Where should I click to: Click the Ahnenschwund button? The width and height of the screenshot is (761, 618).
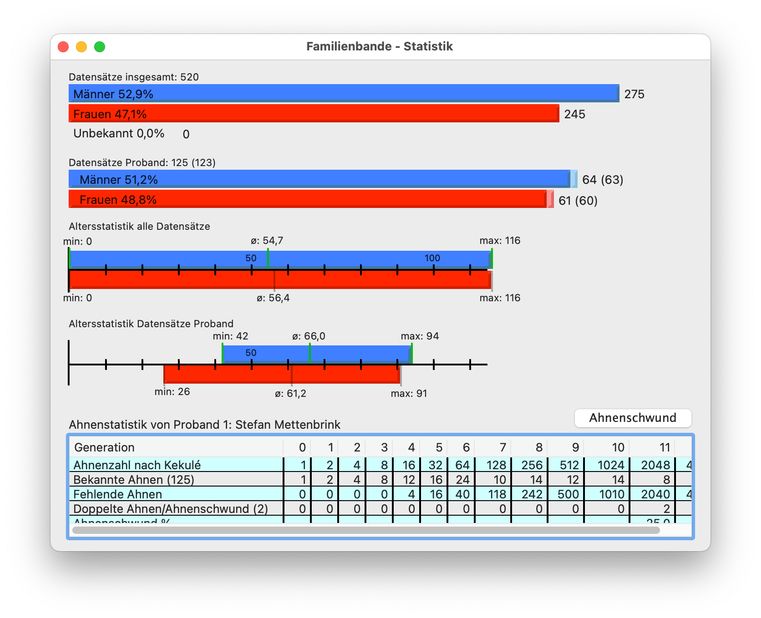coord(632,418)
